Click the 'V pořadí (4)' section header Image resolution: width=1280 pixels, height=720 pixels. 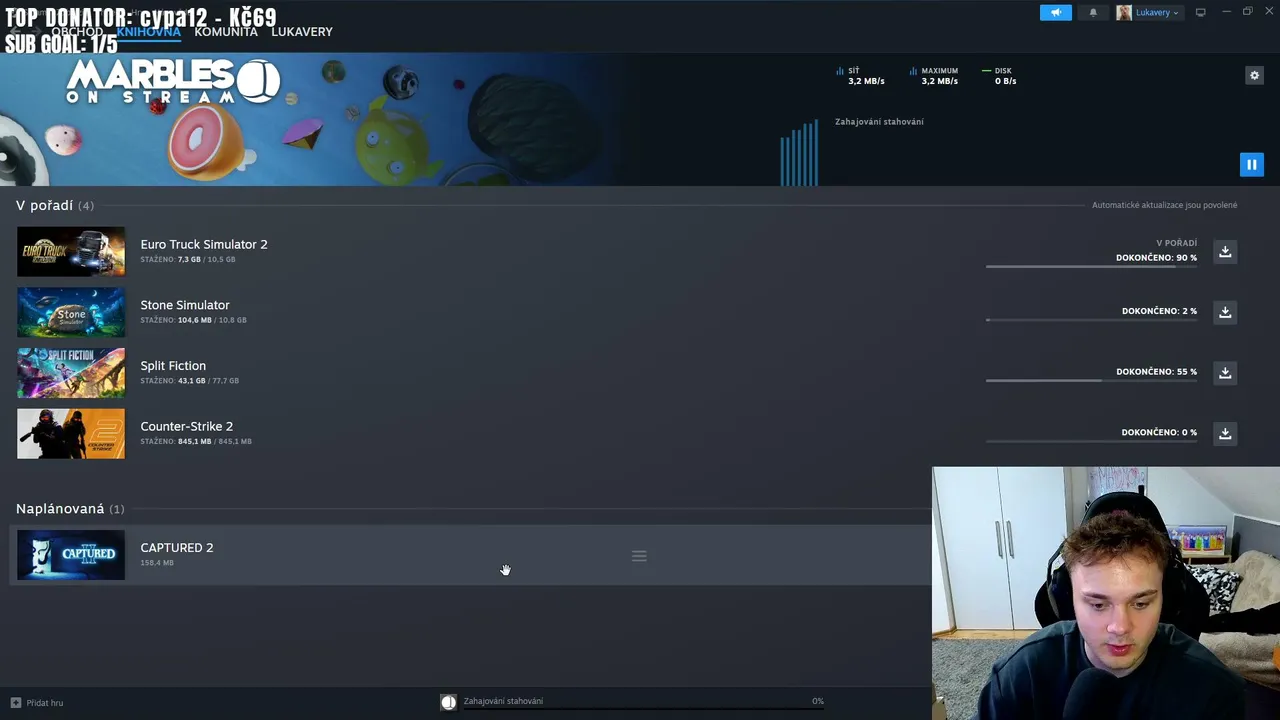click(55, 205)
